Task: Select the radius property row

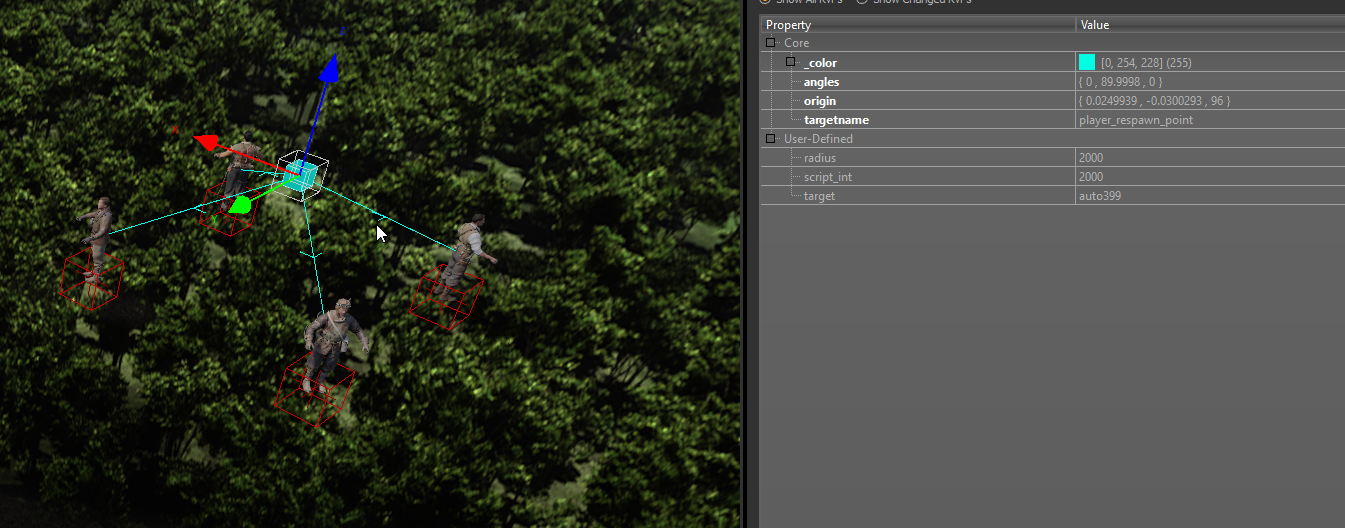Action: 1052,157
